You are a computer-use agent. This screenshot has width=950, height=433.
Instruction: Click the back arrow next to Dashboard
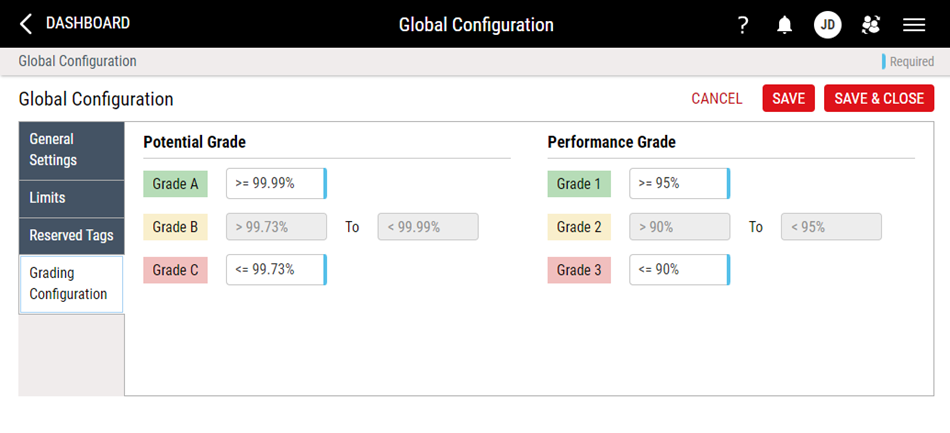tap(26, 24)
